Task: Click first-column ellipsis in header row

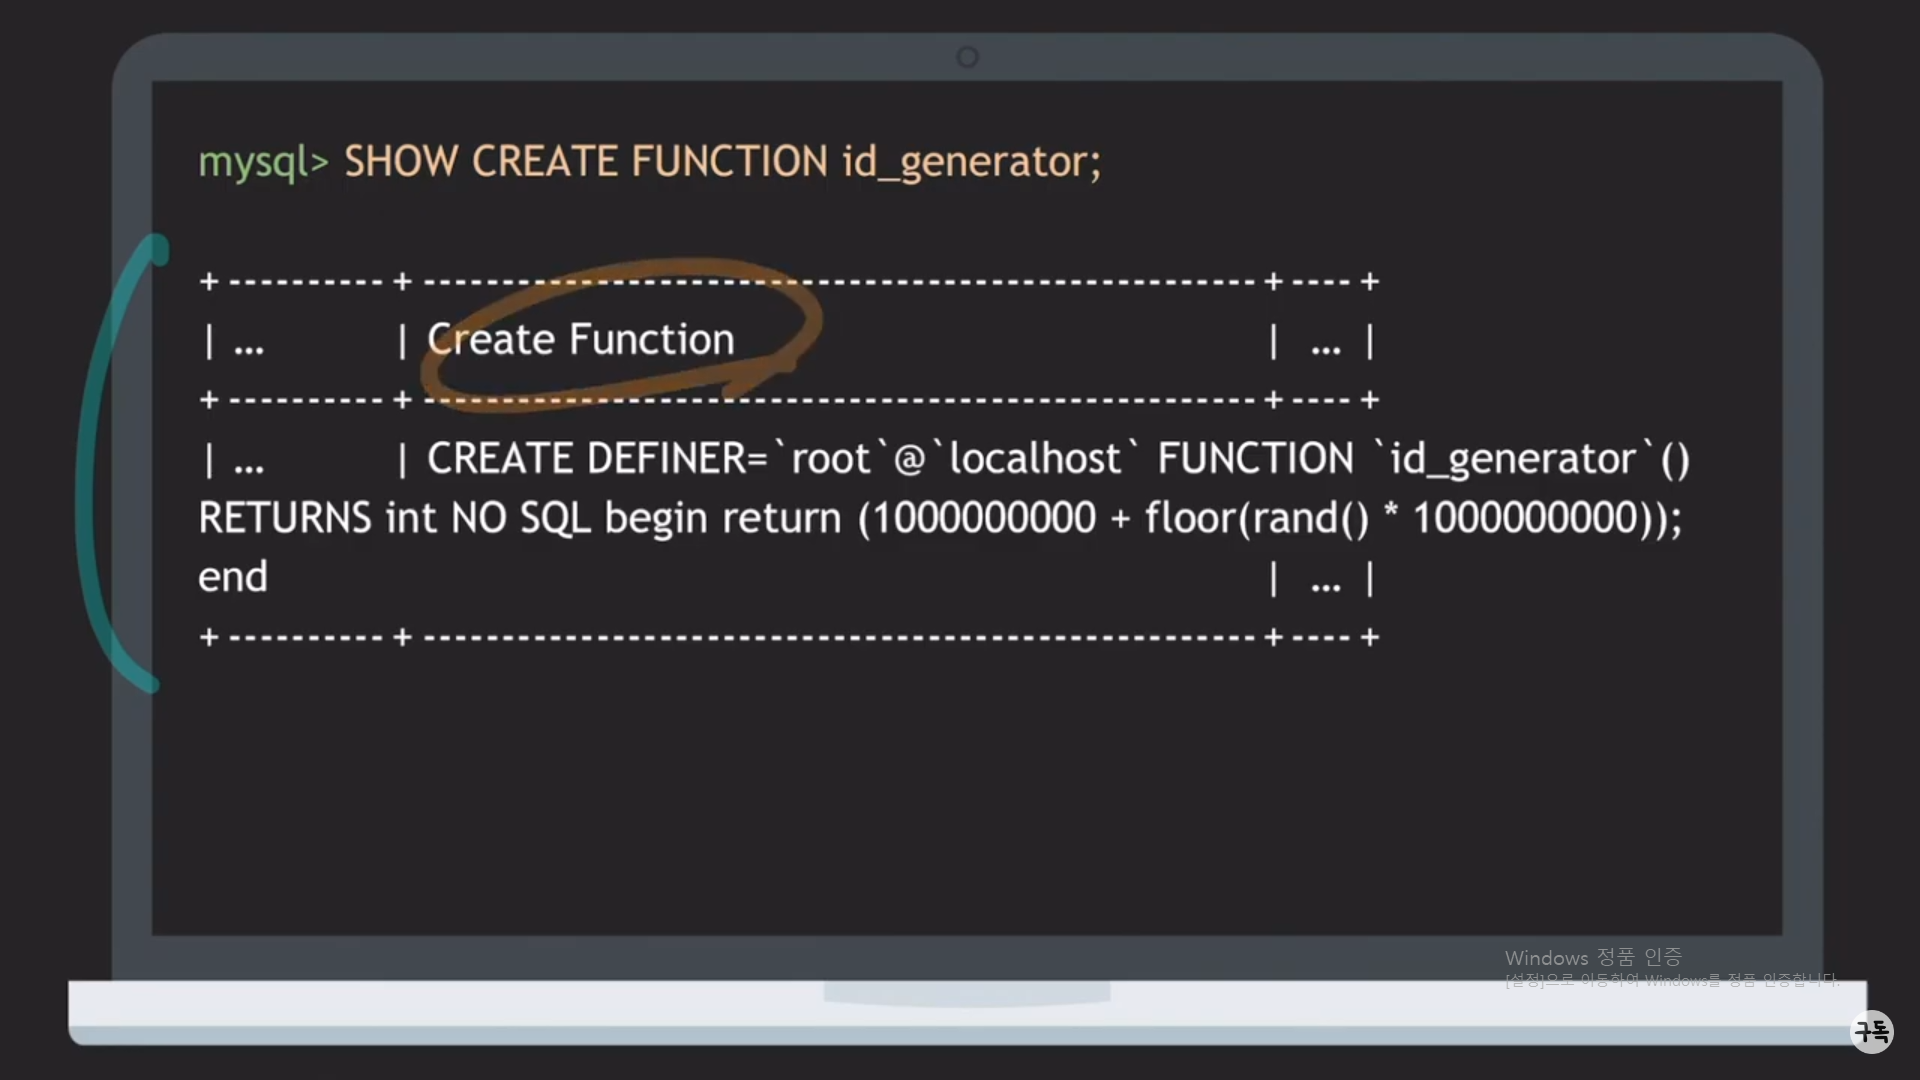Action: point(248,347)
